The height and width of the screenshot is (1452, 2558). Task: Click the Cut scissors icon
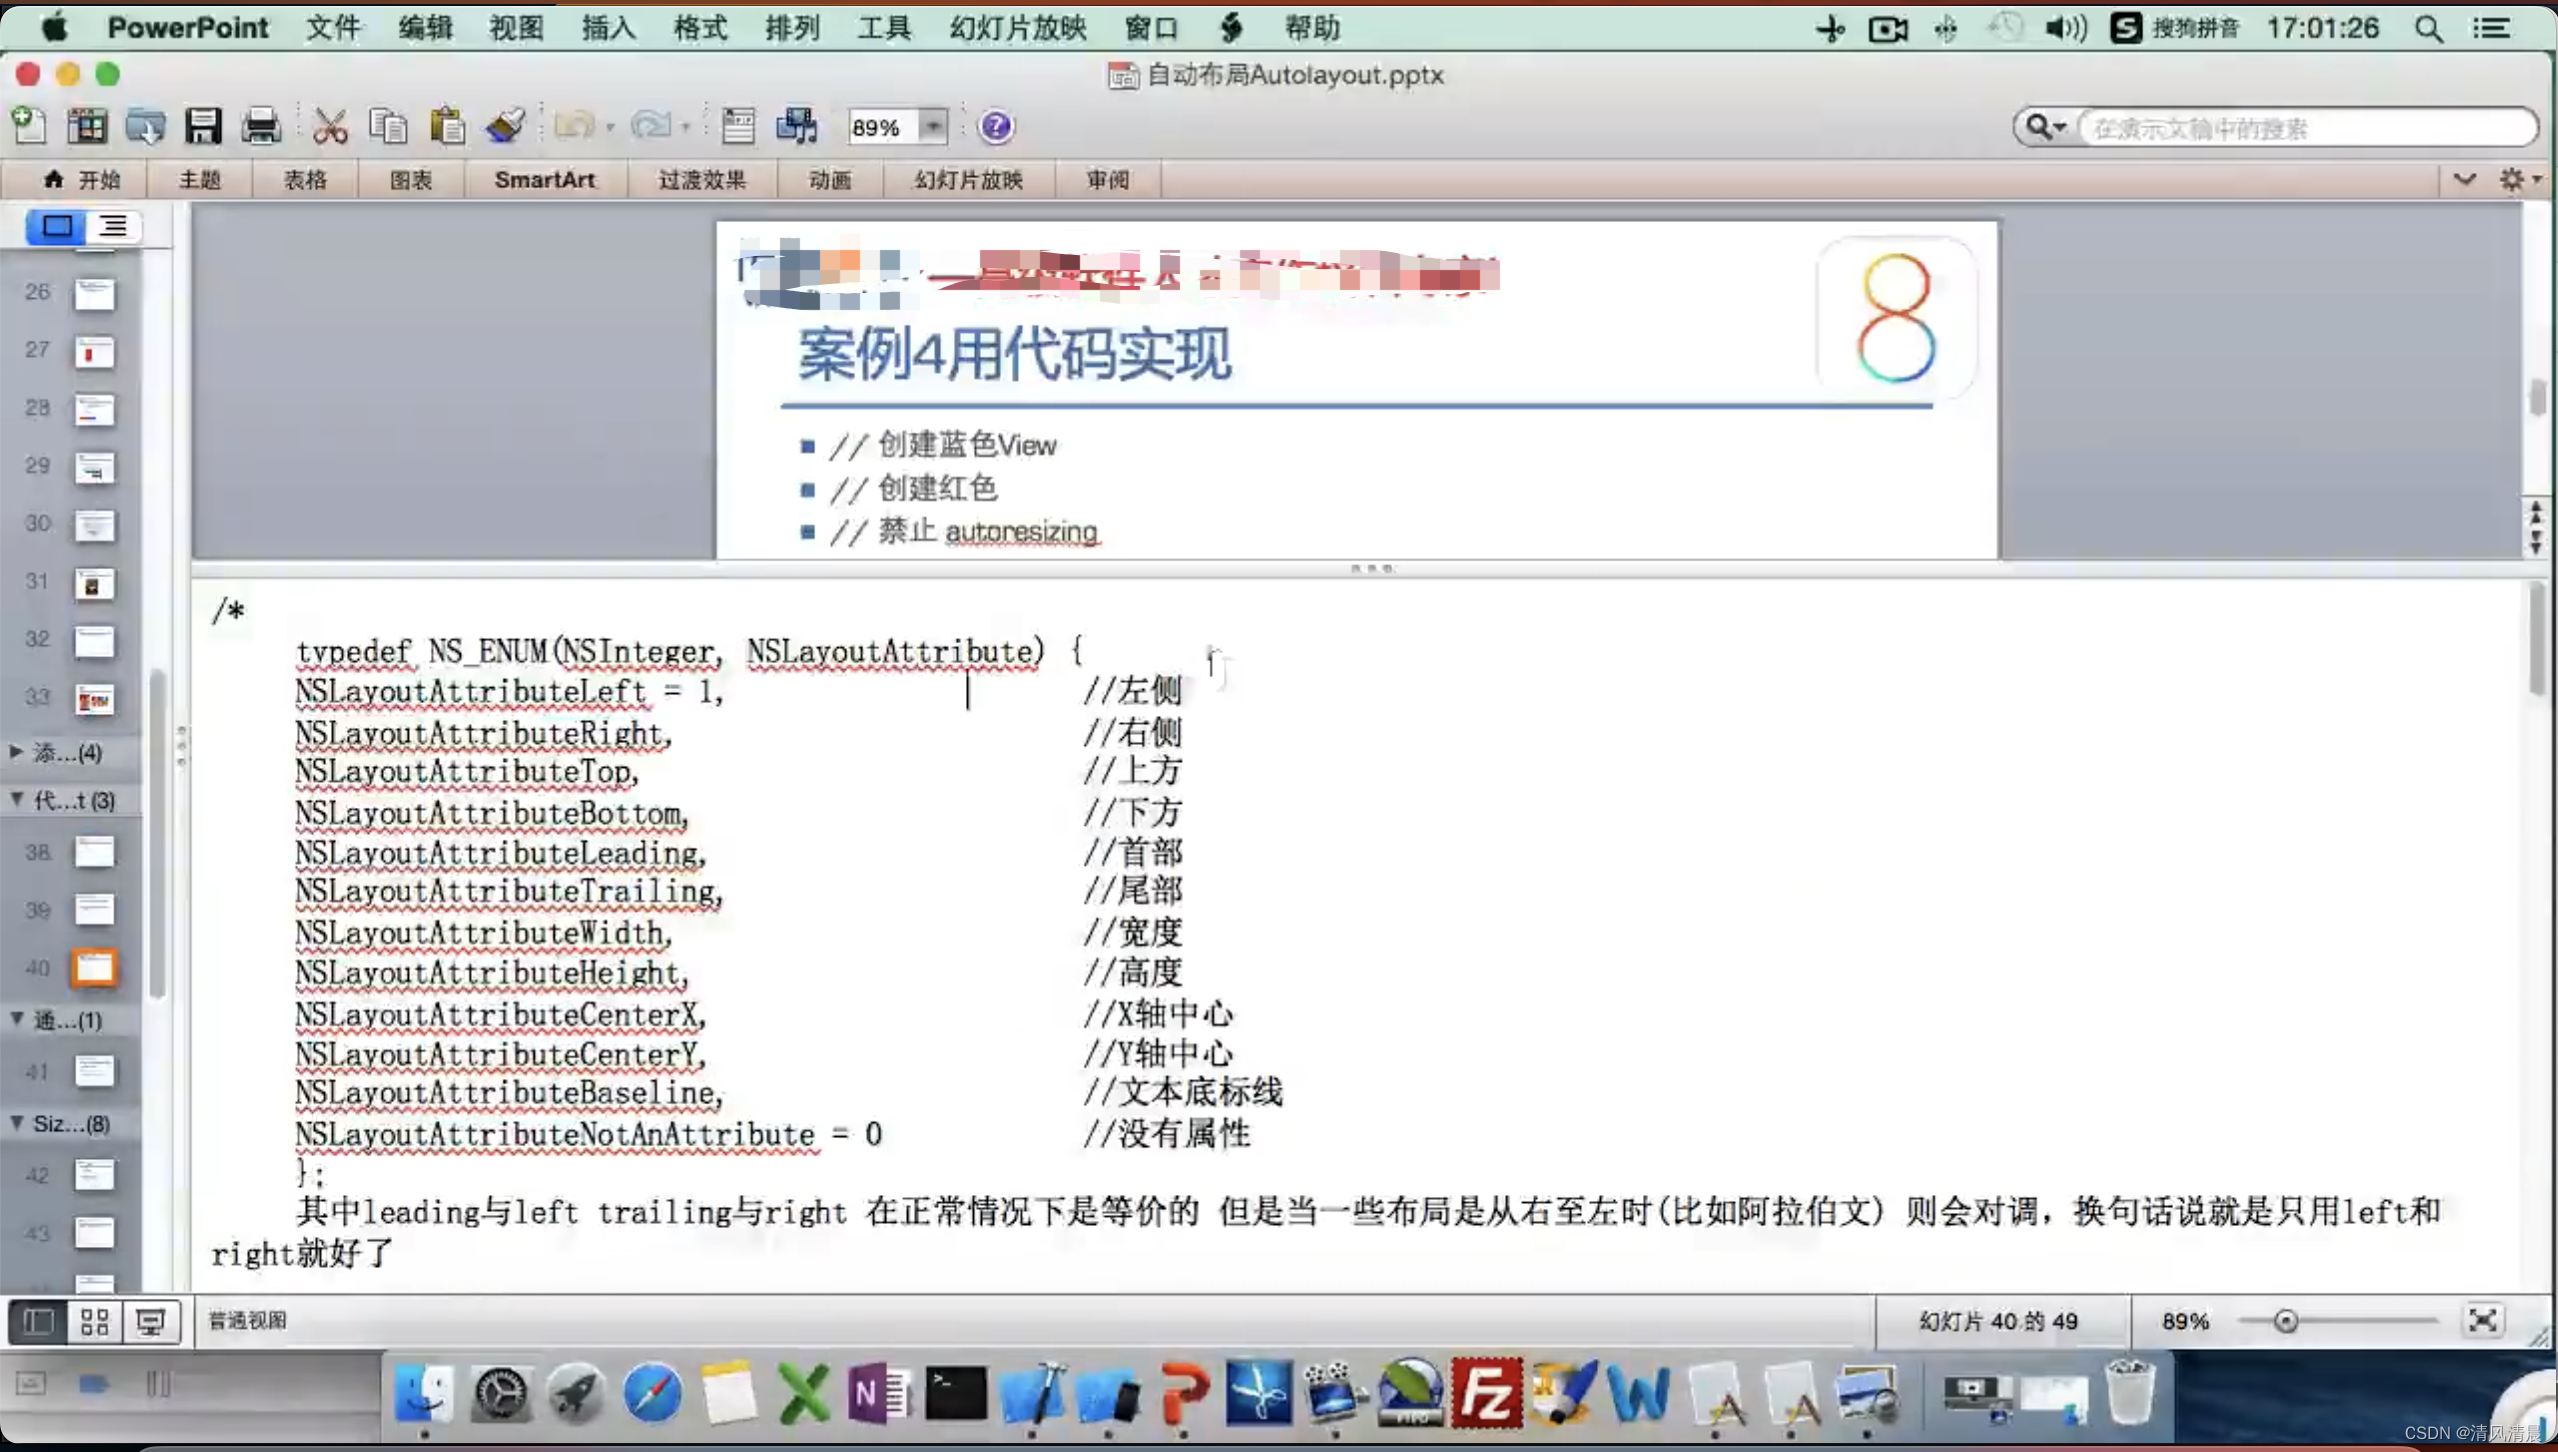[329, 127]
